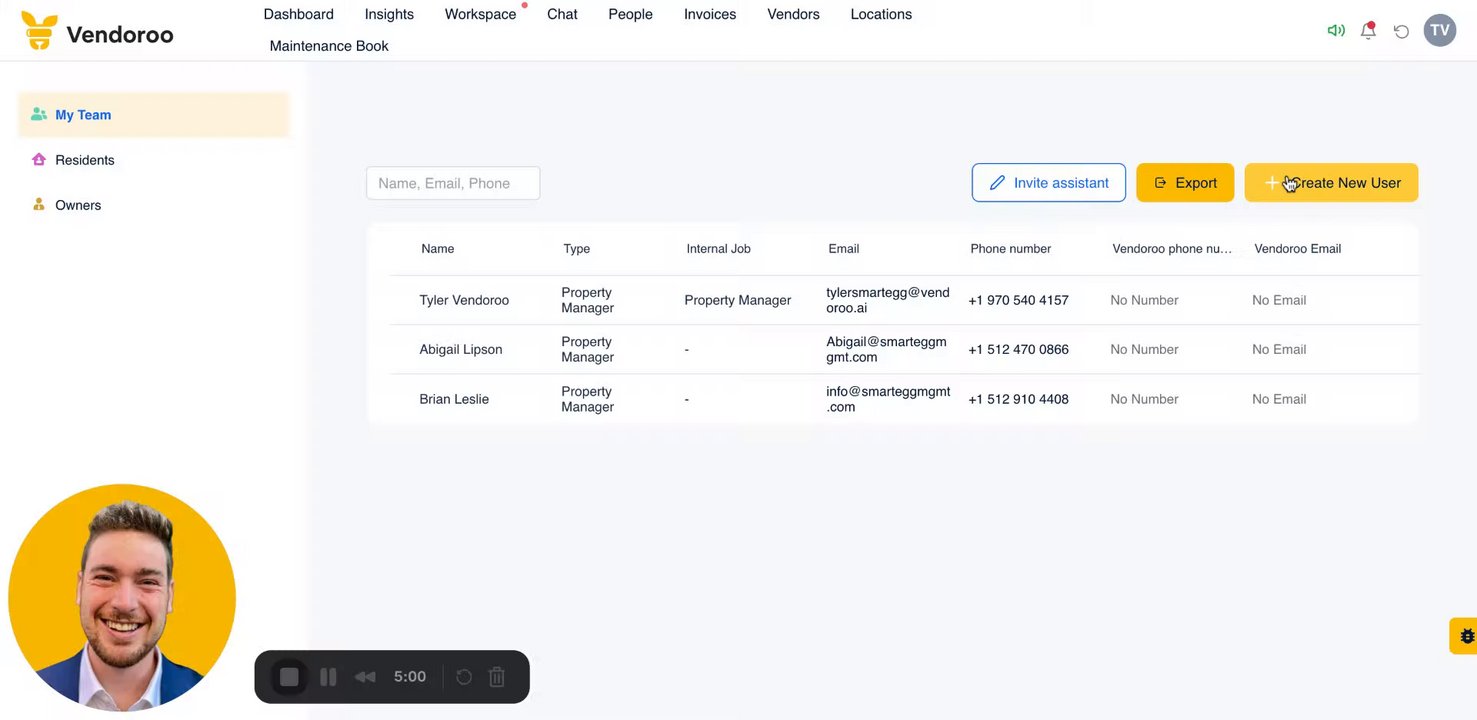Open the notifications bell

[1368, 30]
